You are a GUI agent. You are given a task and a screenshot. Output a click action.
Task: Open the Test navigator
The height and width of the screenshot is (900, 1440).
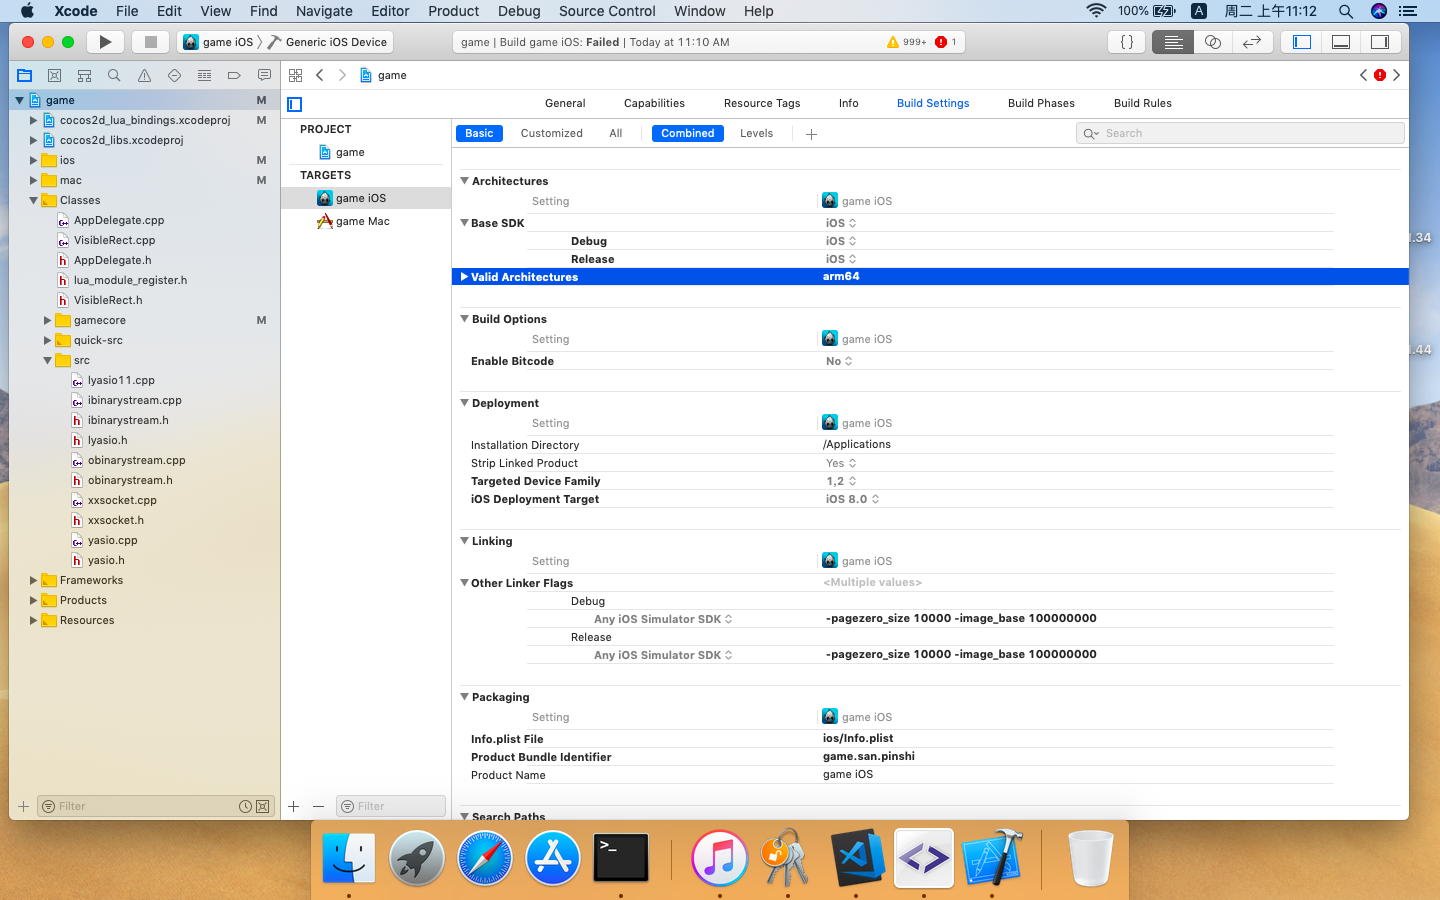(x=175, y=75)
